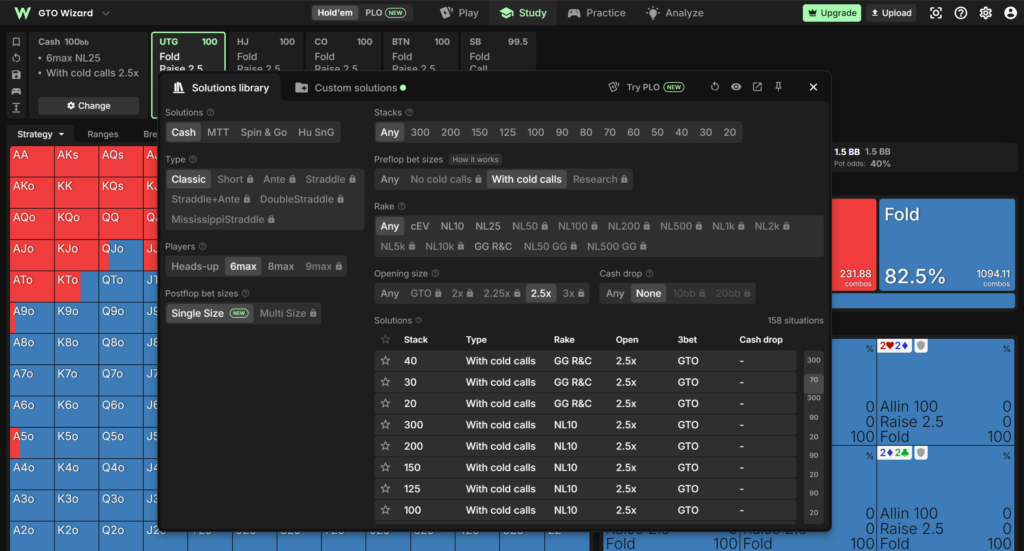Select the BTN position card
Image resolution: width=1024 pixels, height=551 pixels.
(421, 54)
